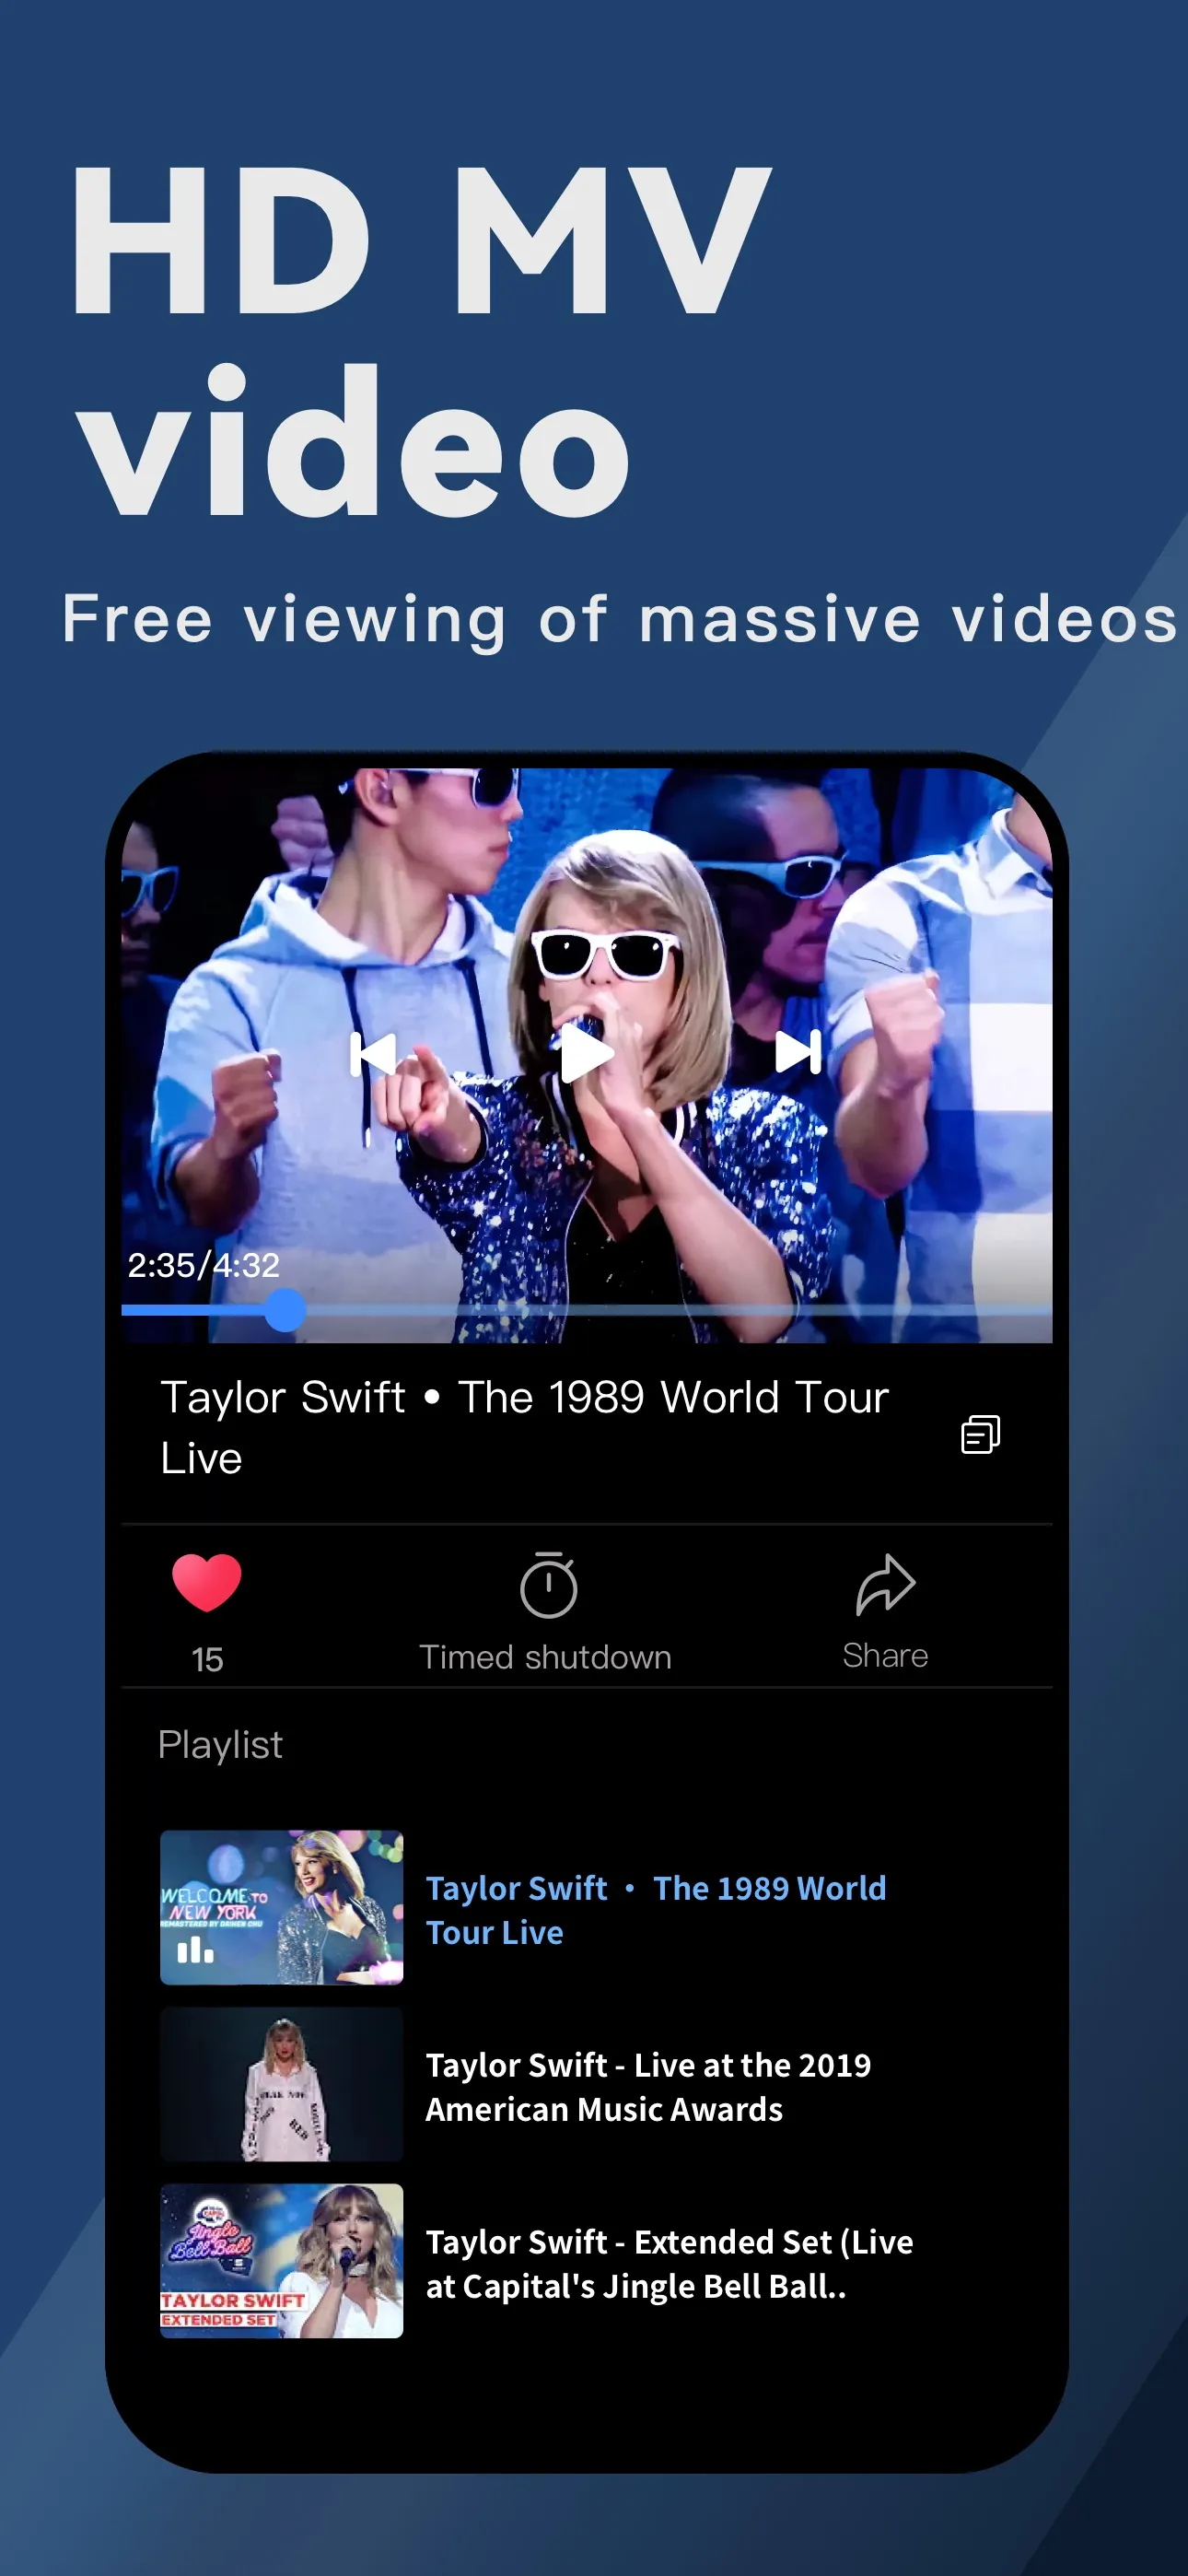The width and height of the screenshot is (1188, 2576).
Task: Open the Welcome to New York thumbnail
Action: (282, 1907)
